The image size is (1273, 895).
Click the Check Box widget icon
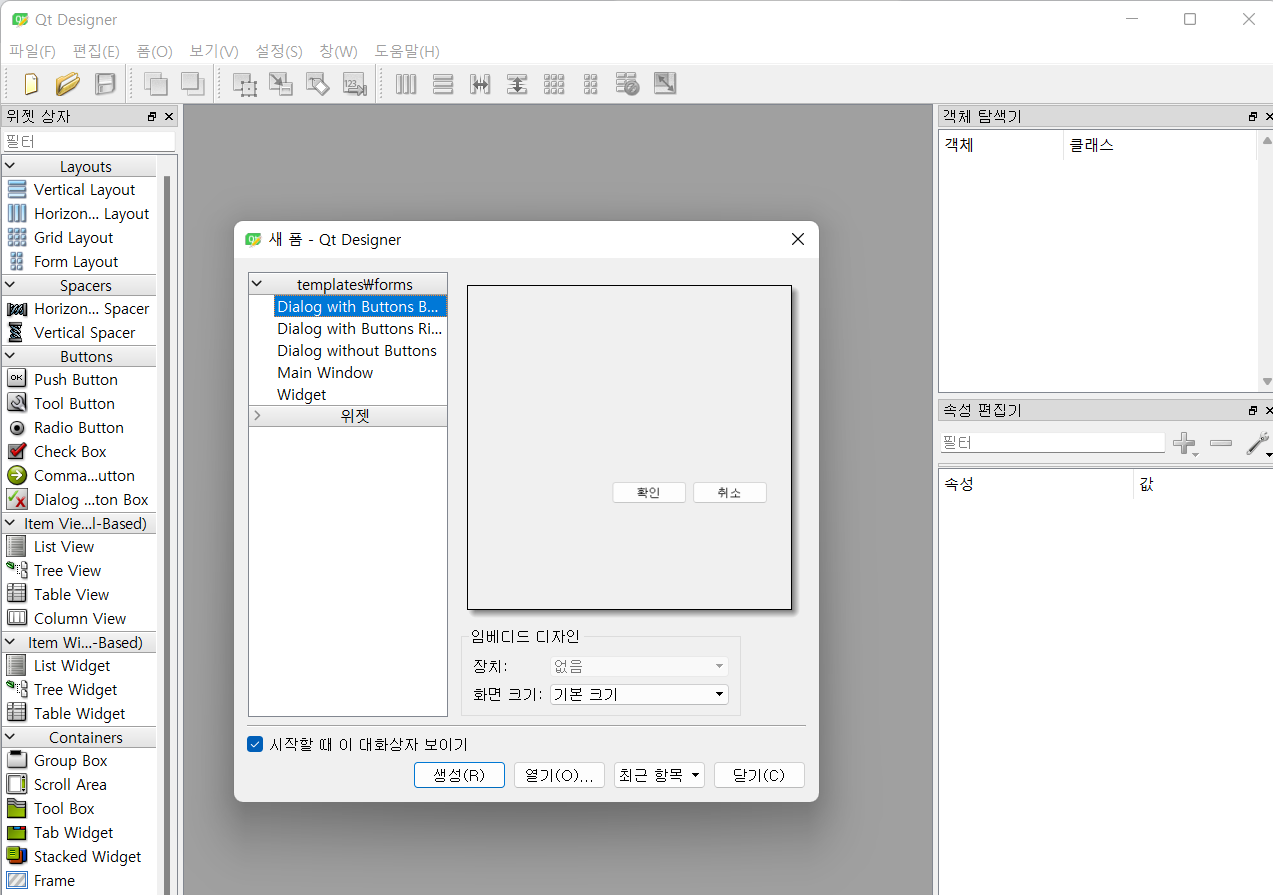click(x=17, y=451)
